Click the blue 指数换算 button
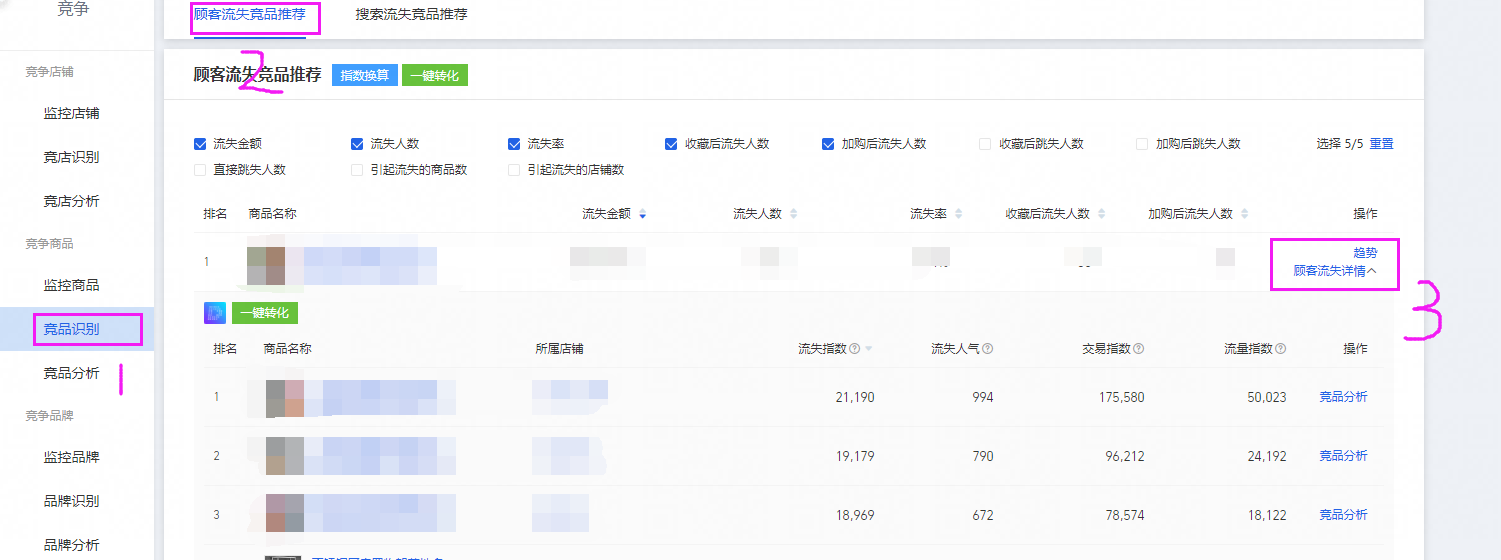1501x560 pixels. click(365, 75)
